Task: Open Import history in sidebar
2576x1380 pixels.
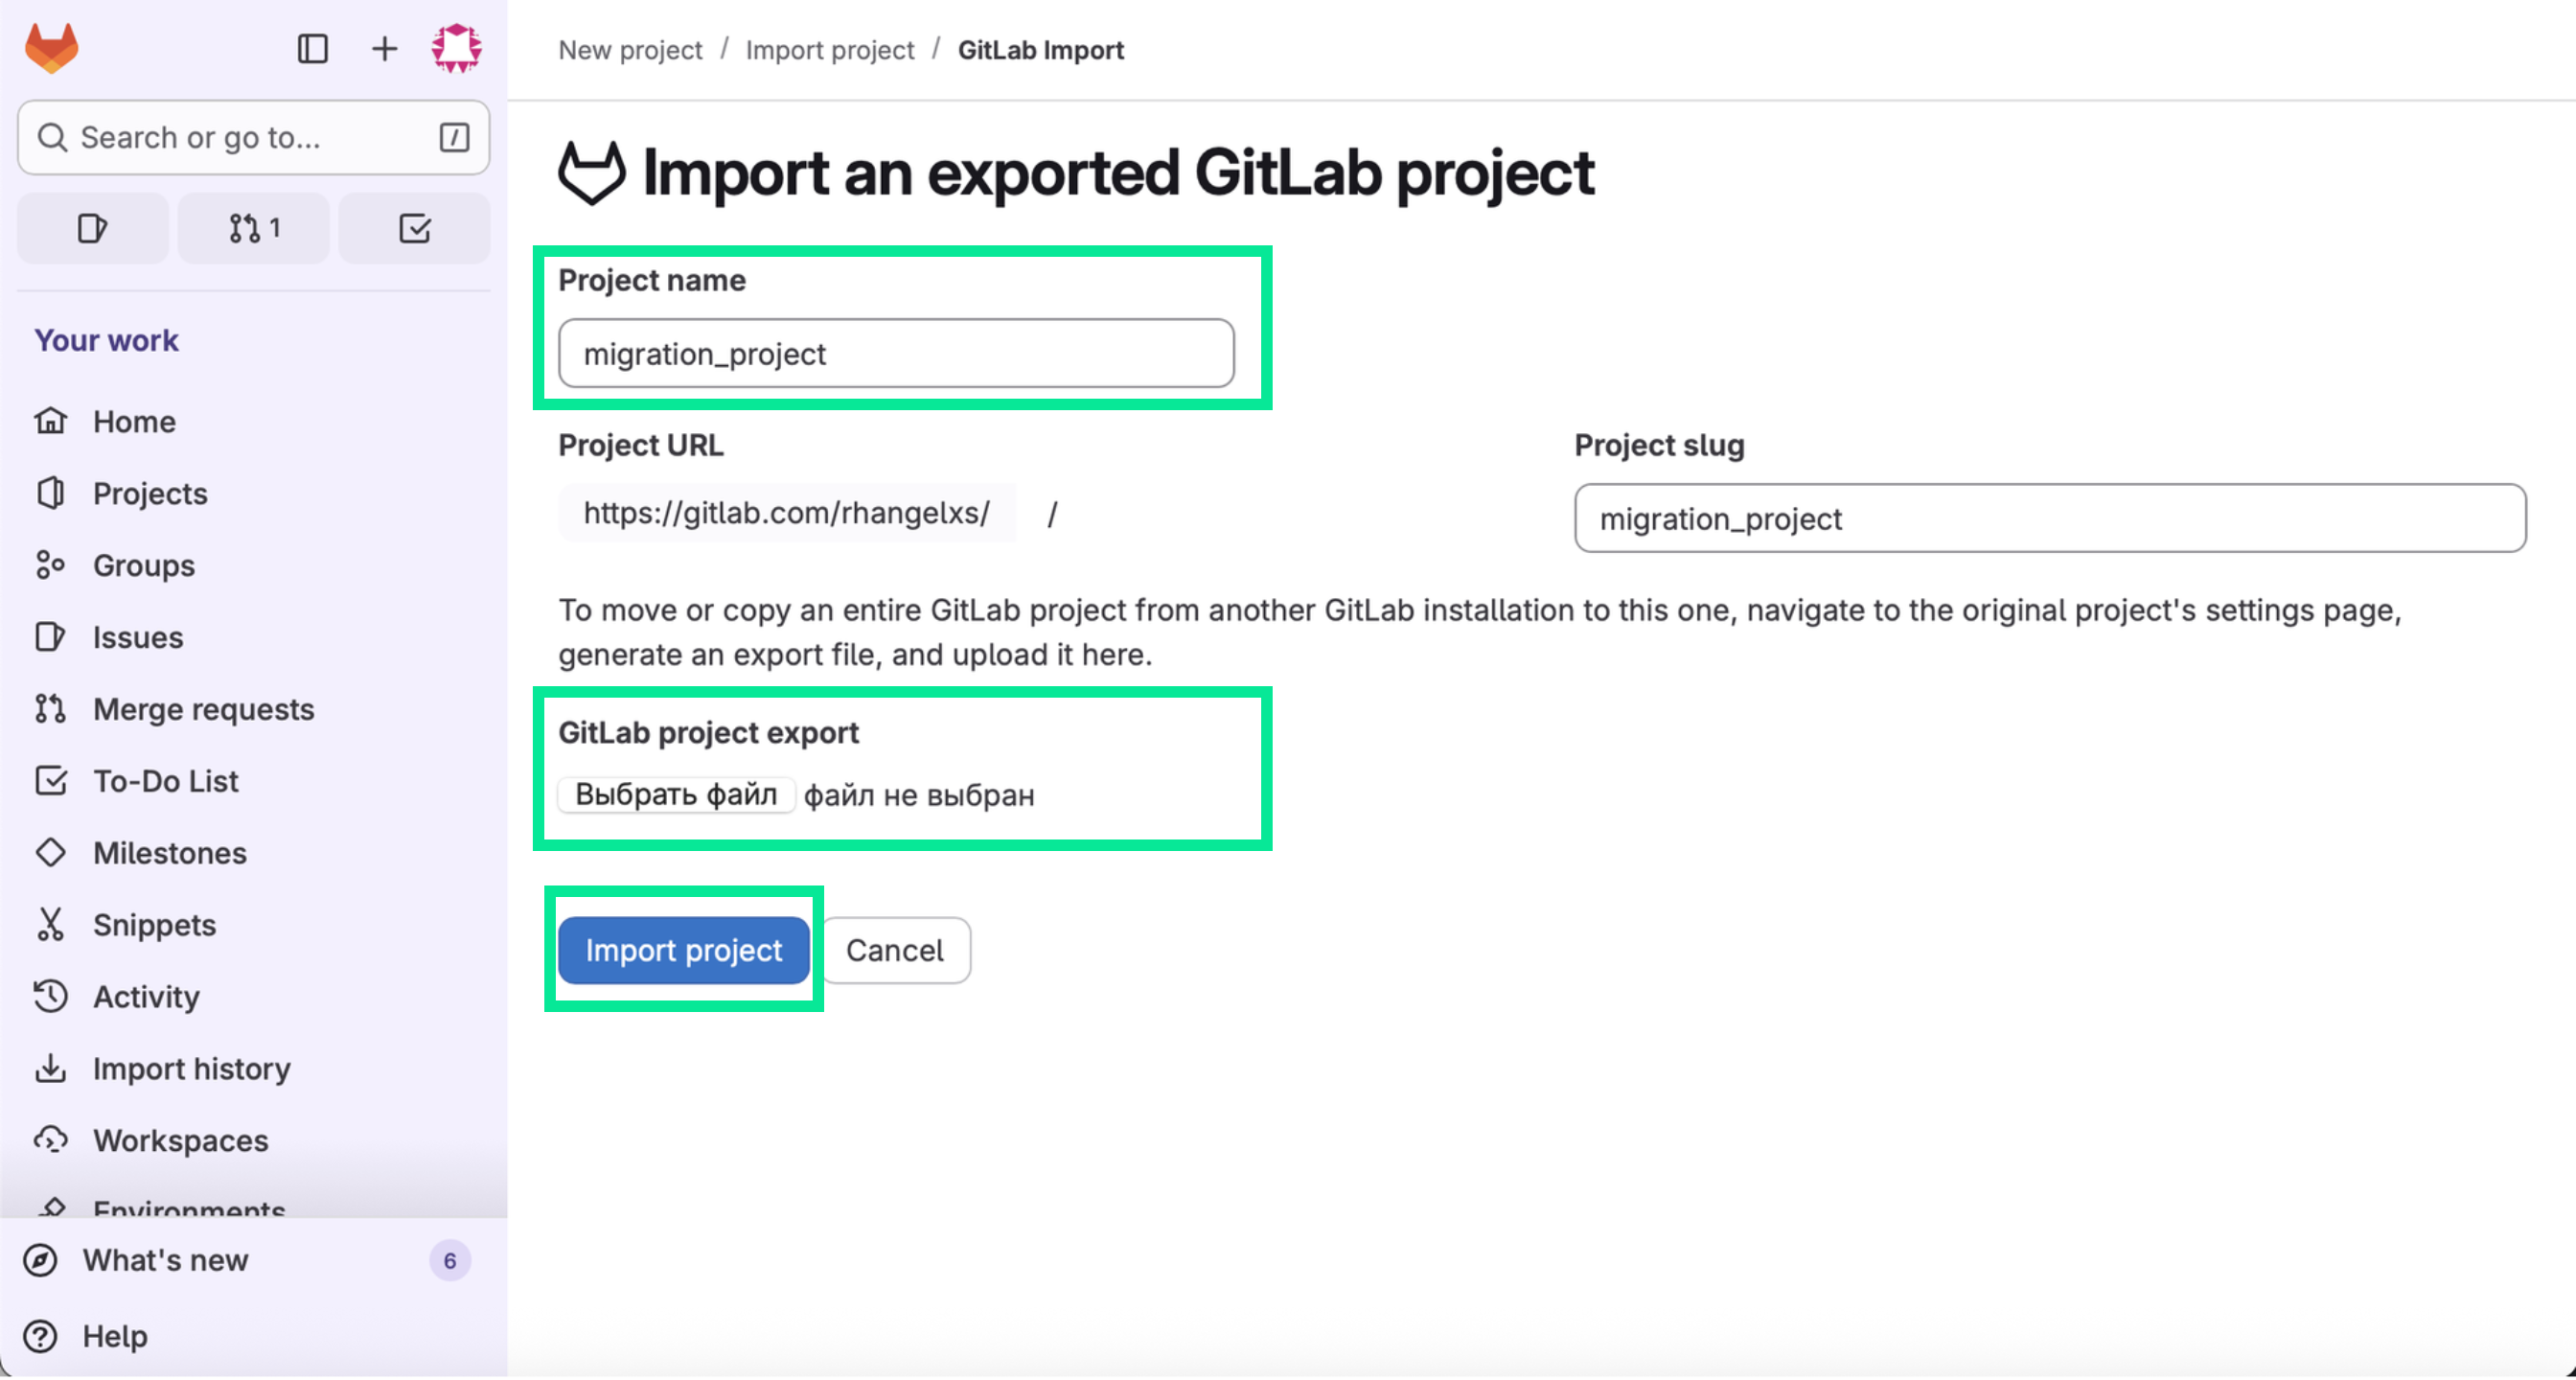Action: click(x=191, y=1069)
